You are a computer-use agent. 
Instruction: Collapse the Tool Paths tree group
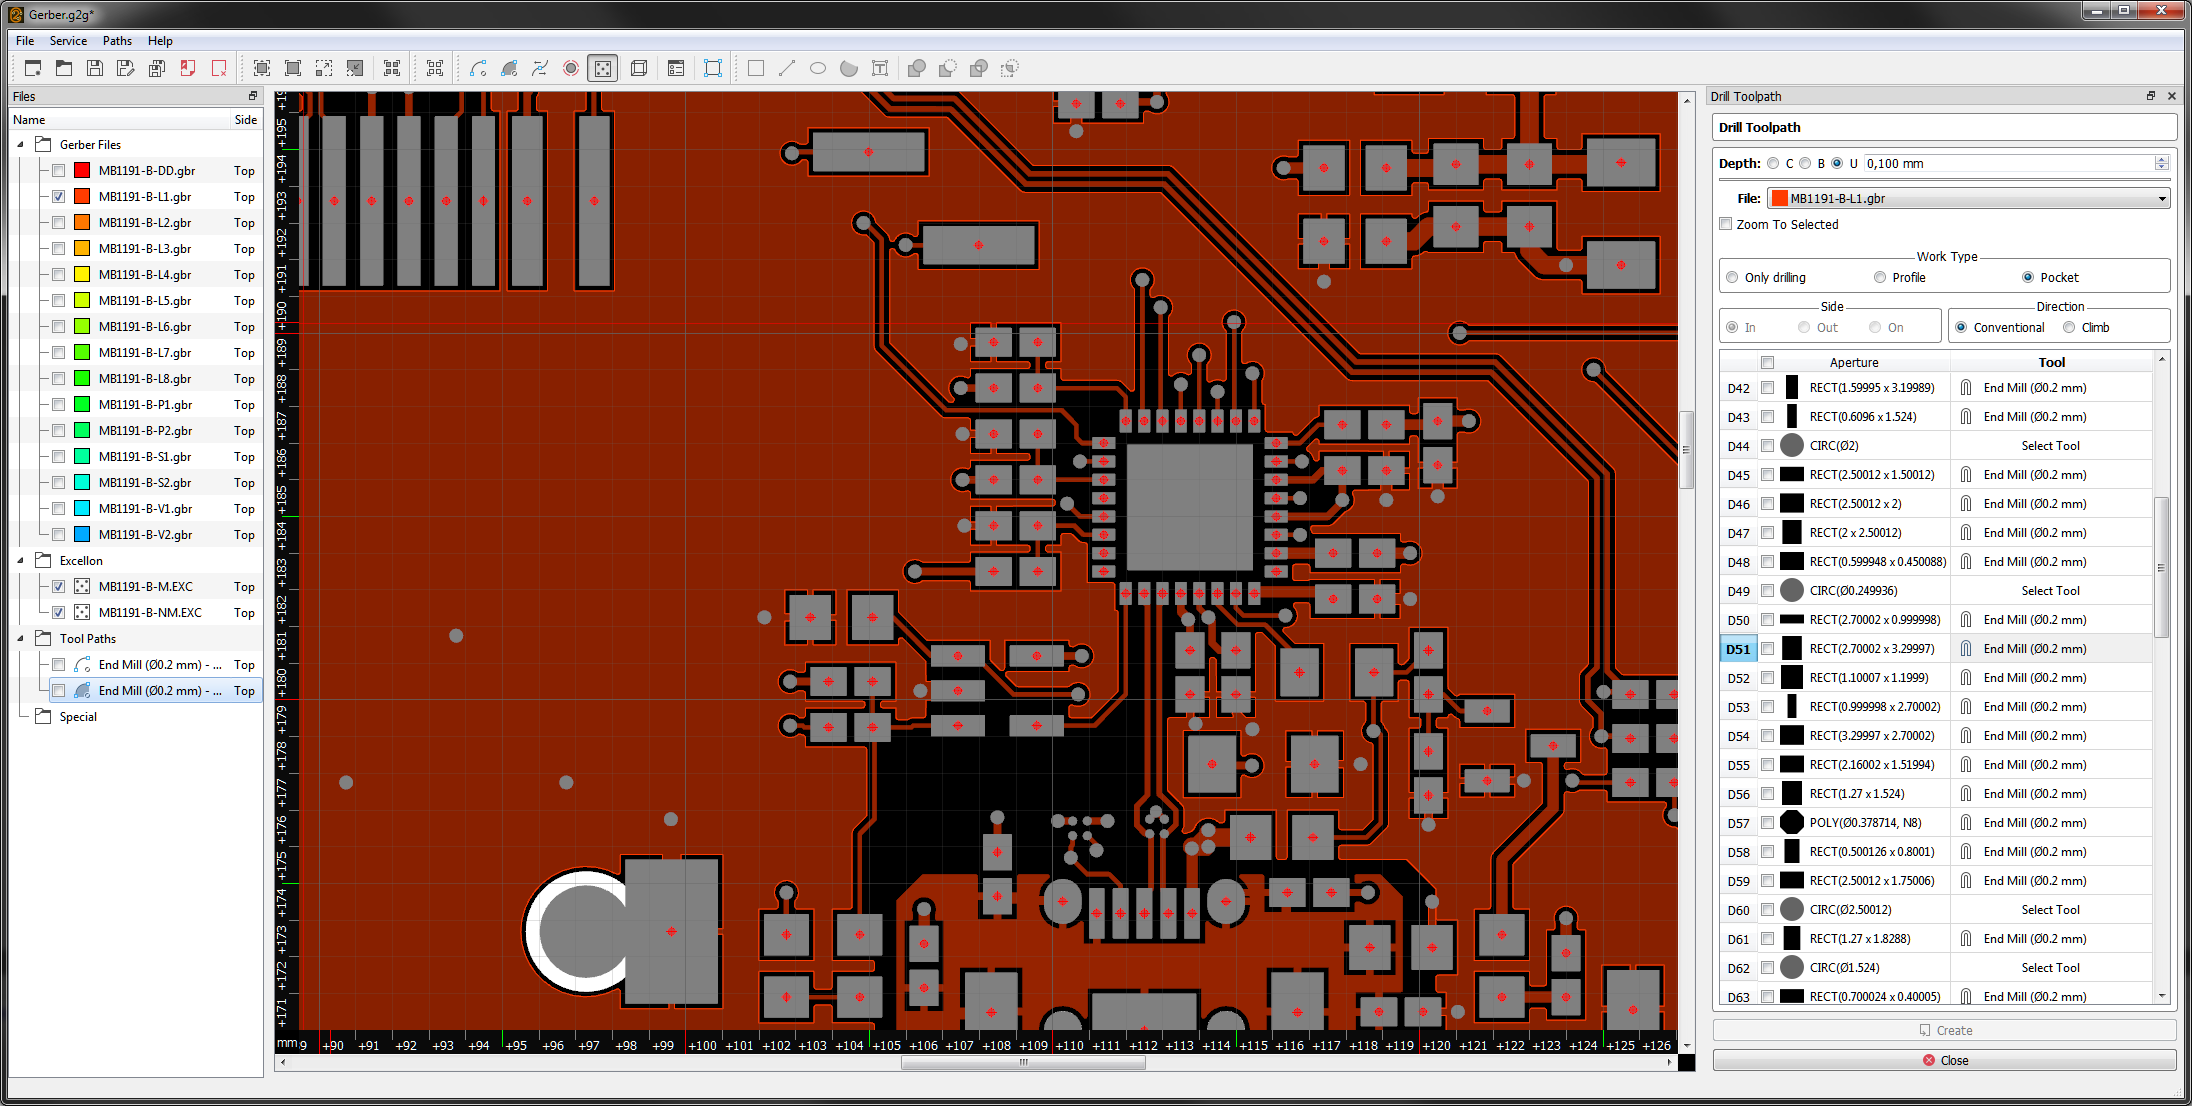coord(21,639)
